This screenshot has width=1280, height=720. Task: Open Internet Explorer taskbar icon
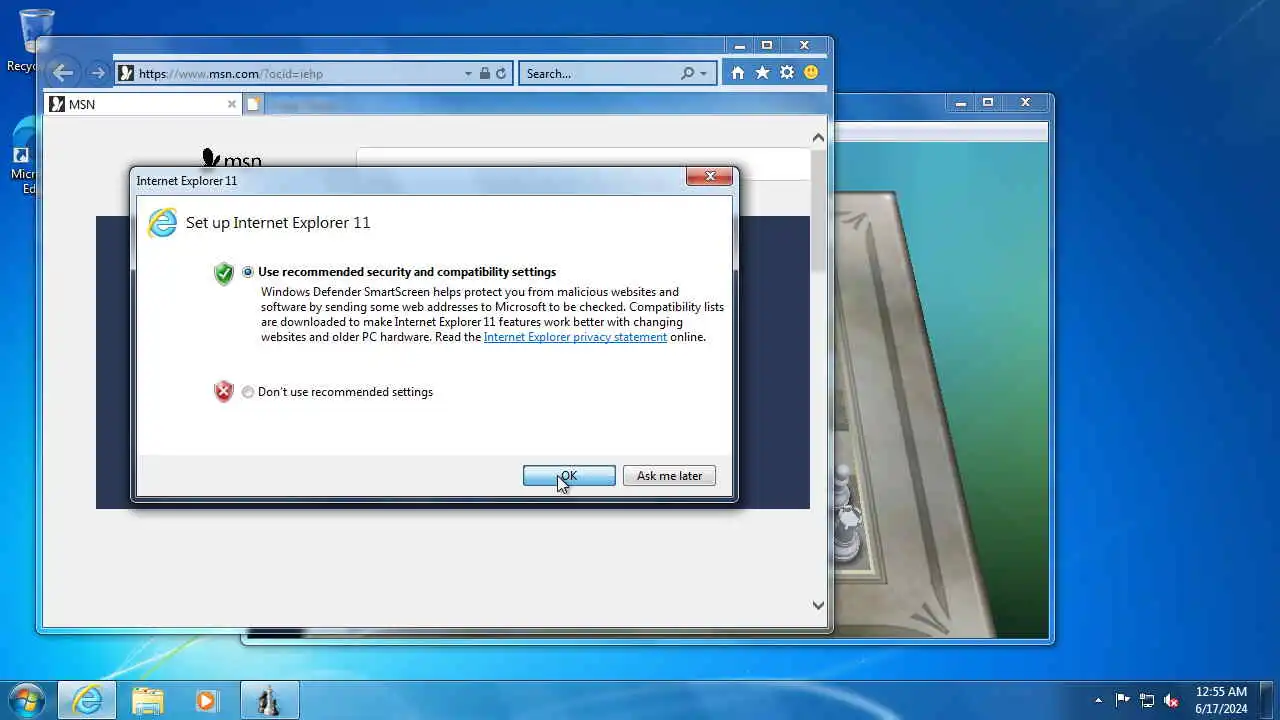(87, 700)
